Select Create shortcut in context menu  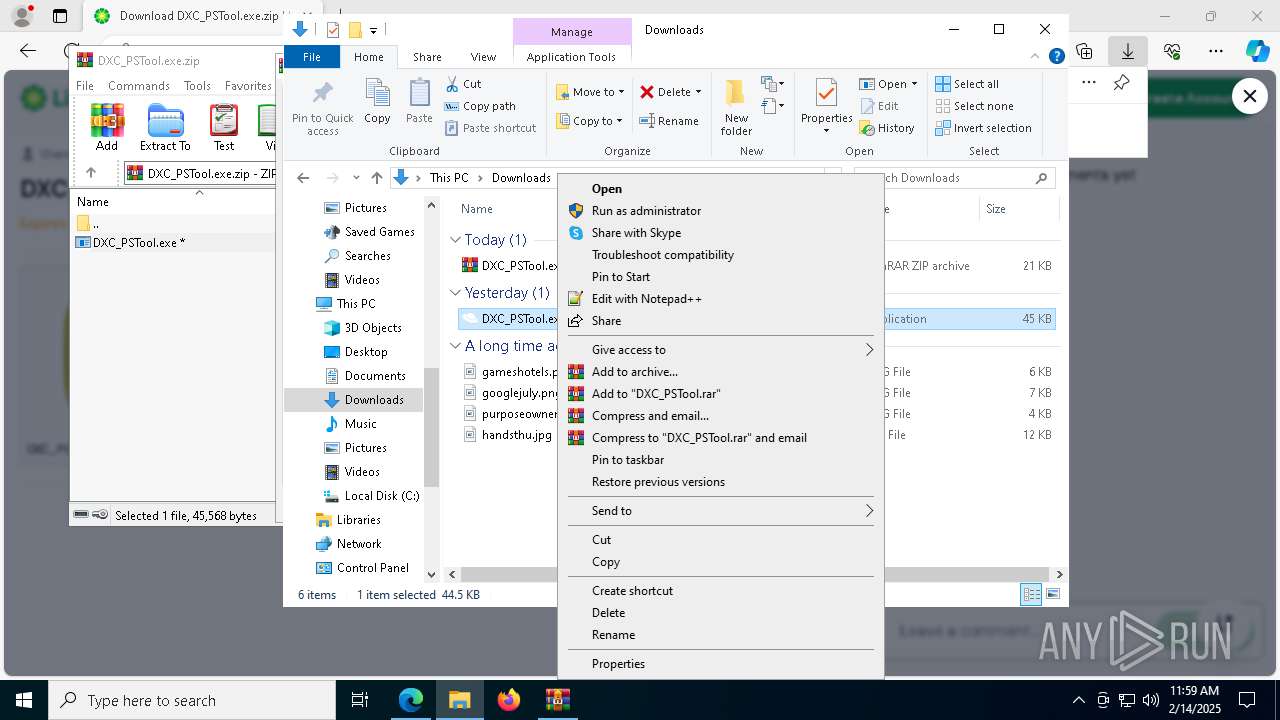720,591
